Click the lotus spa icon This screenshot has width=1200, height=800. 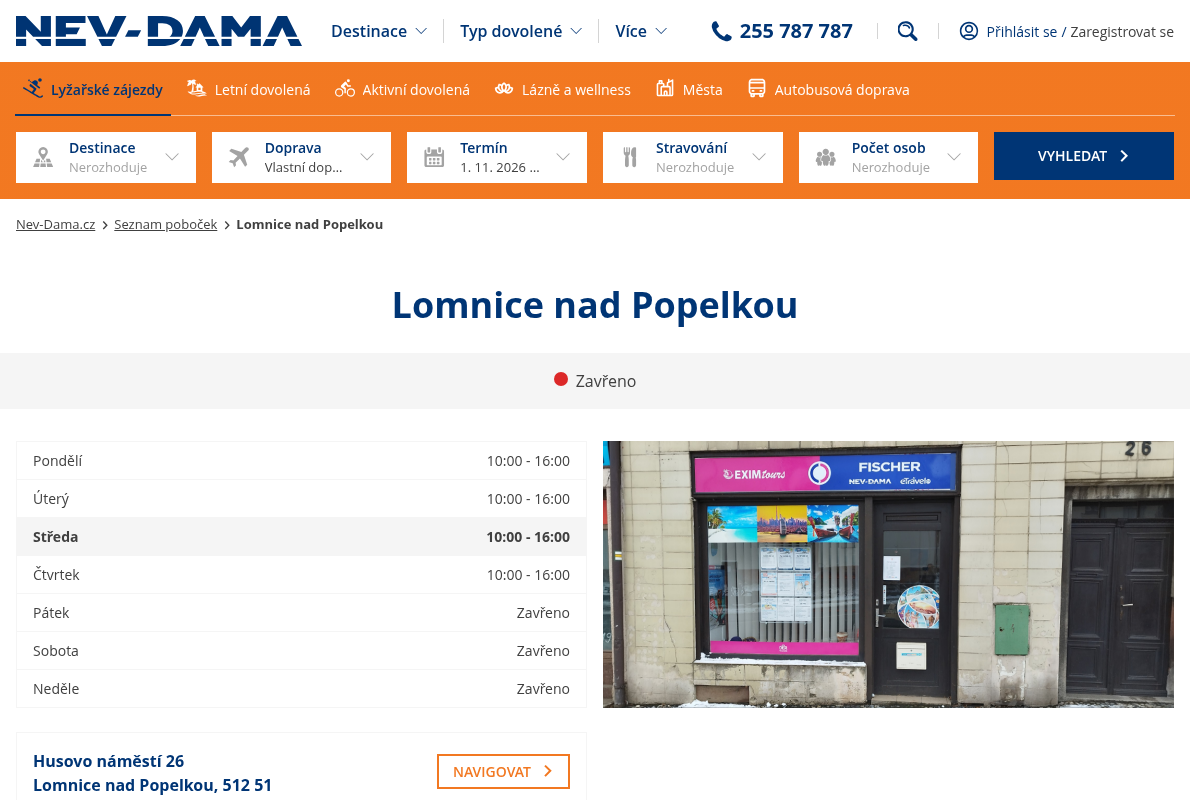pyautogui.click(x=504, y=89)
